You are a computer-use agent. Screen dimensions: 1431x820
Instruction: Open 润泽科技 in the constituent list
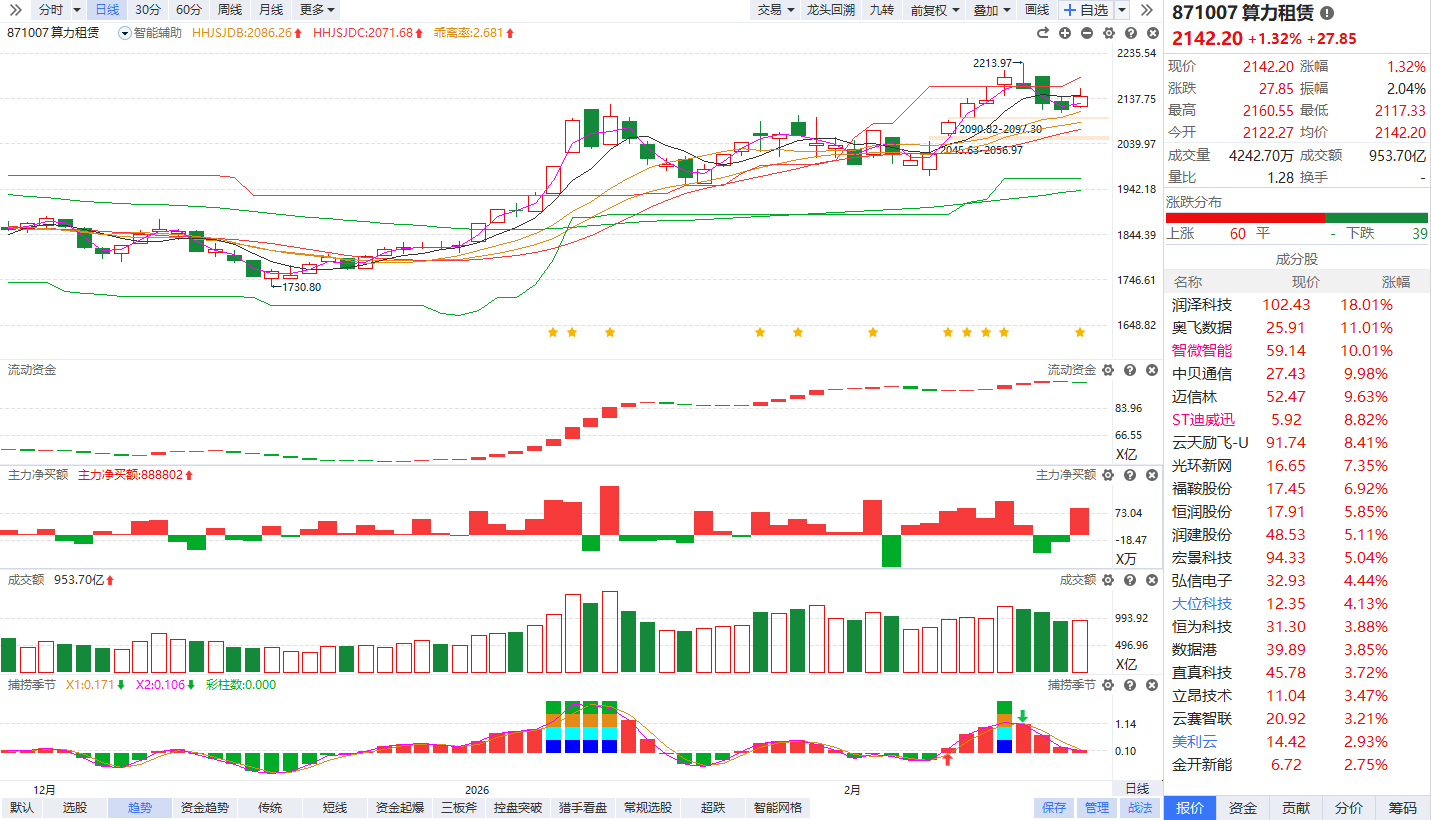point(1202,305)
